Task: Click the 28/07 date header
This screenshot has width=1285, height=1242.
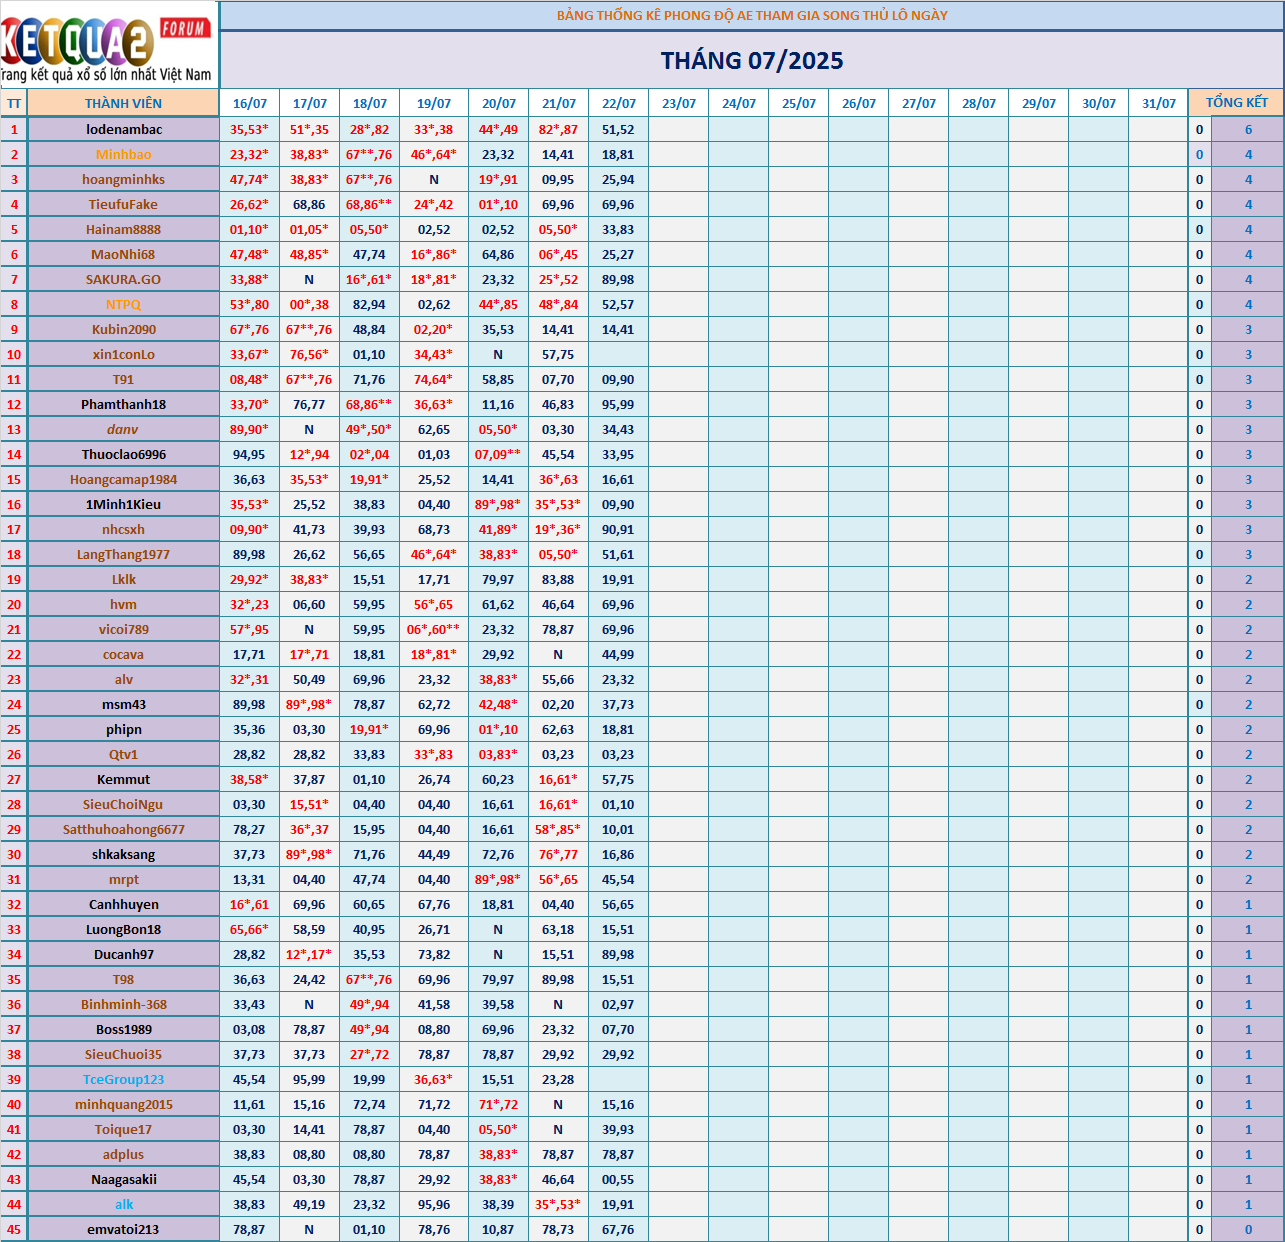Action: [x=978, y=103]
